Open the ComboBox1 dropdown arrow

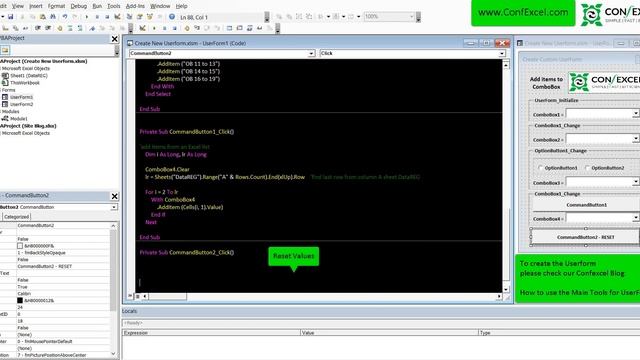pos(636,113)
